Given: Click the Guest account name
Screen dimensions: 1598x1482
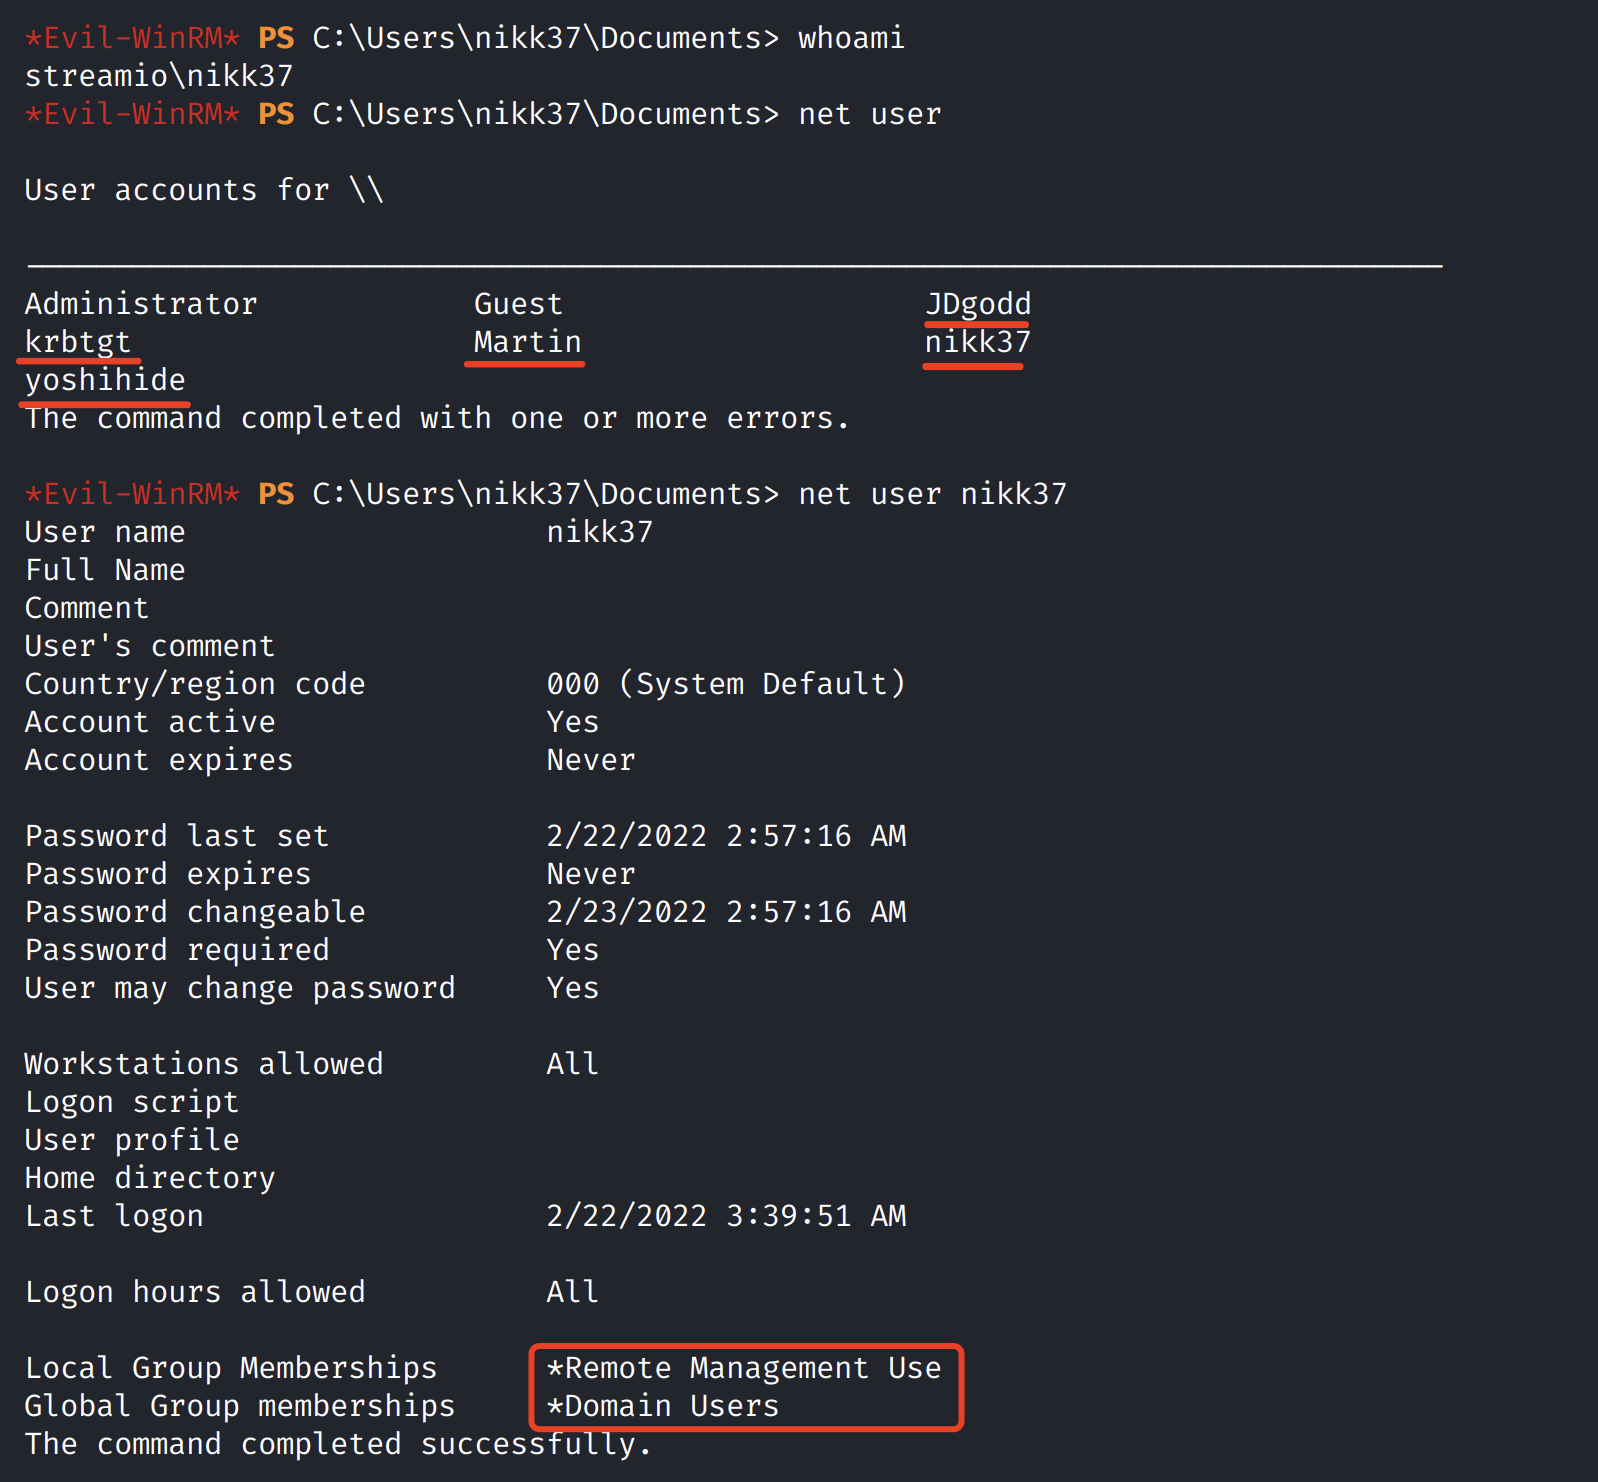Looking at the screenshot, I should click(x=518, y=304).
